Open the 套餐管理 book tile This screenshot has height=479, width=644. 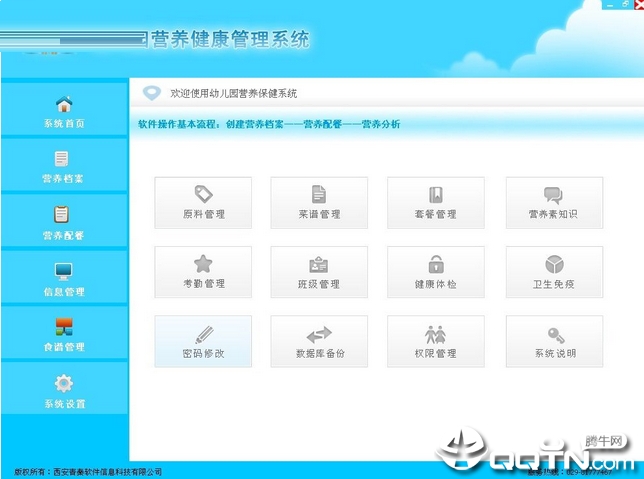(436, 203)
